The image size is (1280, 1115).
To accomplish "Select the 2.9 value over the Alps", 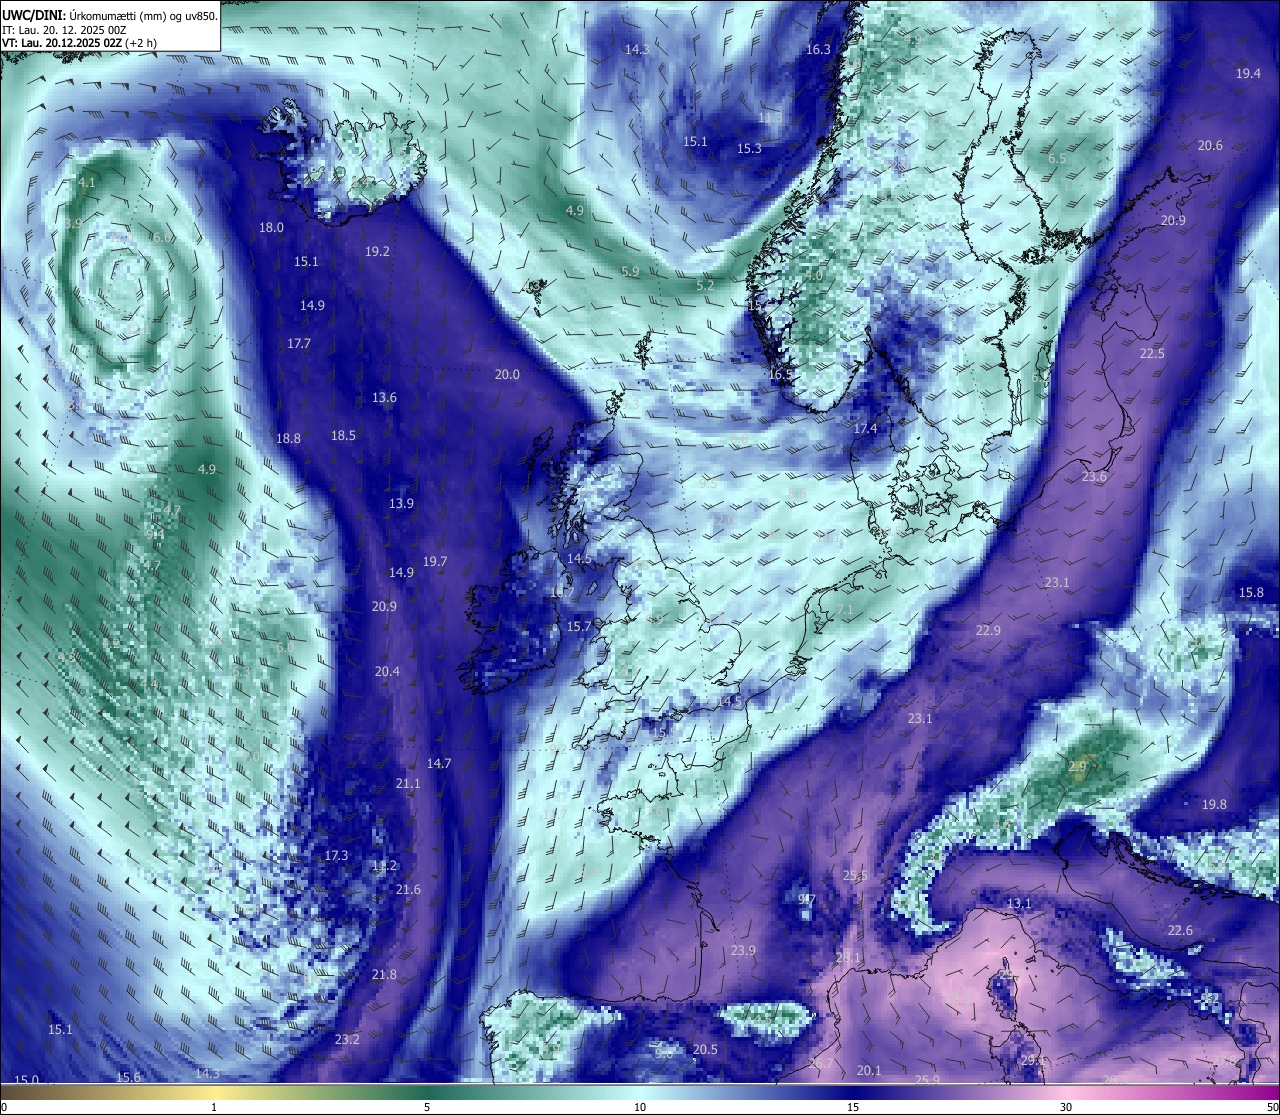I will pyautogui.click(x=1077, y=767).
